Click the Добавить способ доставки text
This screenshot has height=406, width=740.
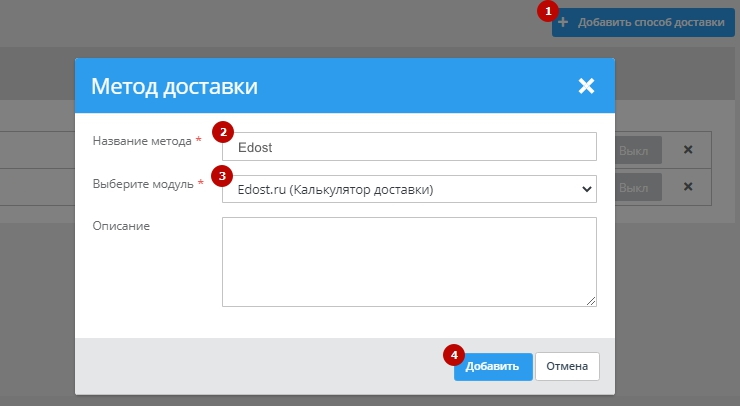(650, 22)
